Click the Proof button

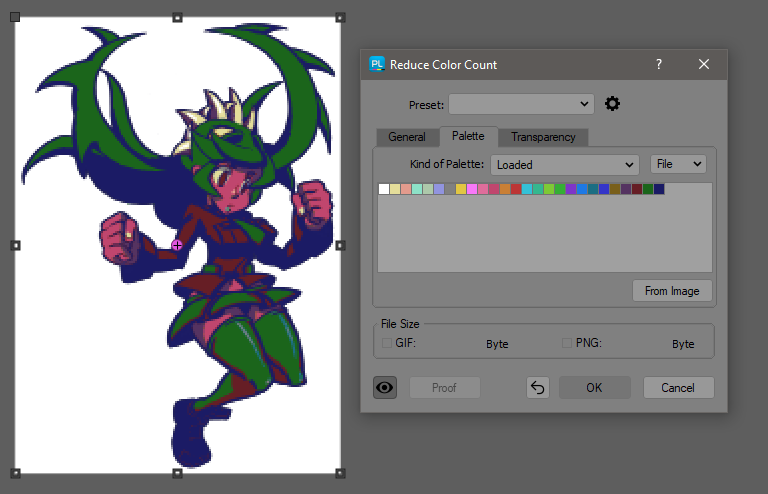(444, 388)
